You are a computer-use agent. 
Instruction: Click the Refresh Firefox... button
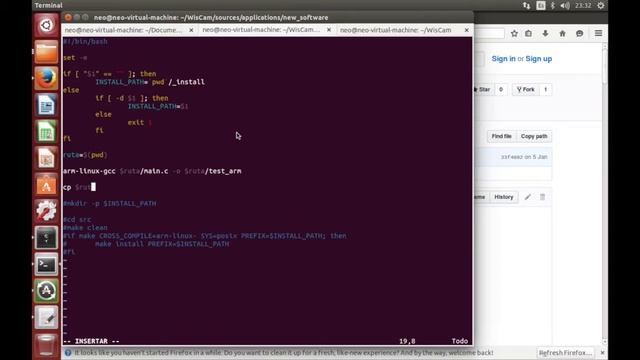[x=565, y=353]
